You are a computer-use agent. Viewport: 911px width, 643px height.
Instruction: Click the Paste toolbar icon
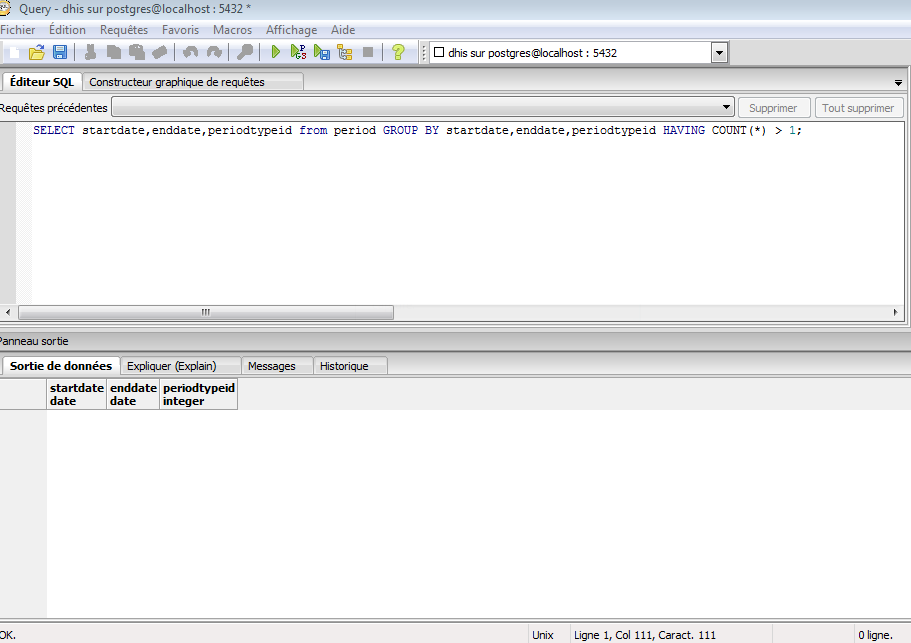tap(137, 52)
